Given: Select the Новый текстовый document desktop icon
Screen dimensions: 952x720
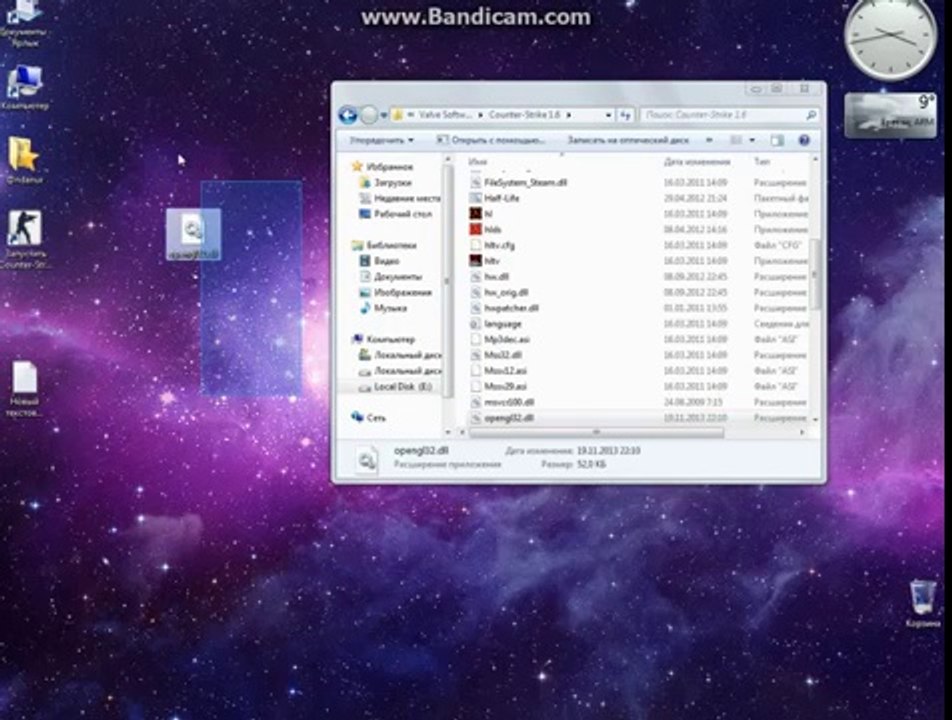Looking at the screenshot, I should click(x=24, y=389).
